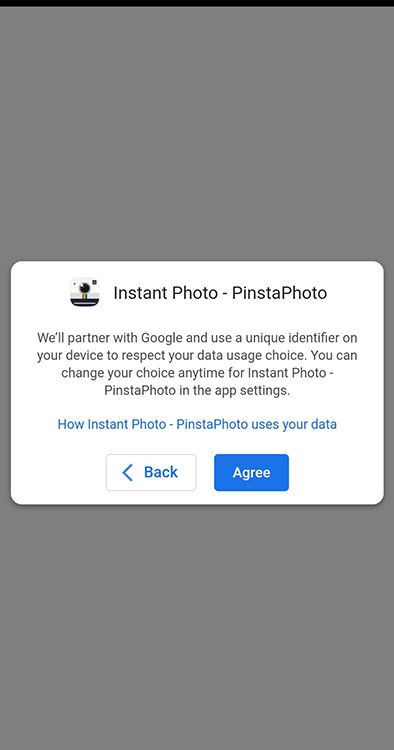394x750 pixels.
Task: Select the PinstaPhoto polaroid camera logo
Action: (85, 292)
